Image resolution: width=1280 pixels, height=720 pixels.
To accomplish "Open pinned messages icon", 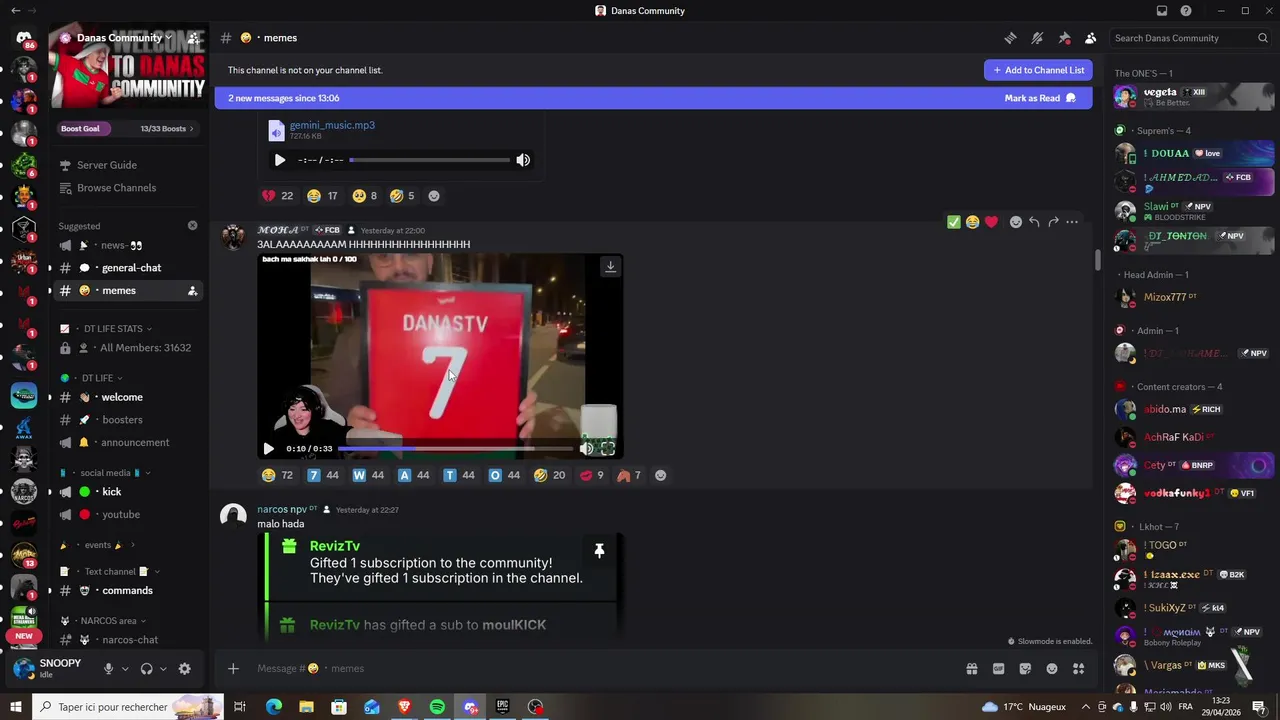I will [x=1064, y=38].
